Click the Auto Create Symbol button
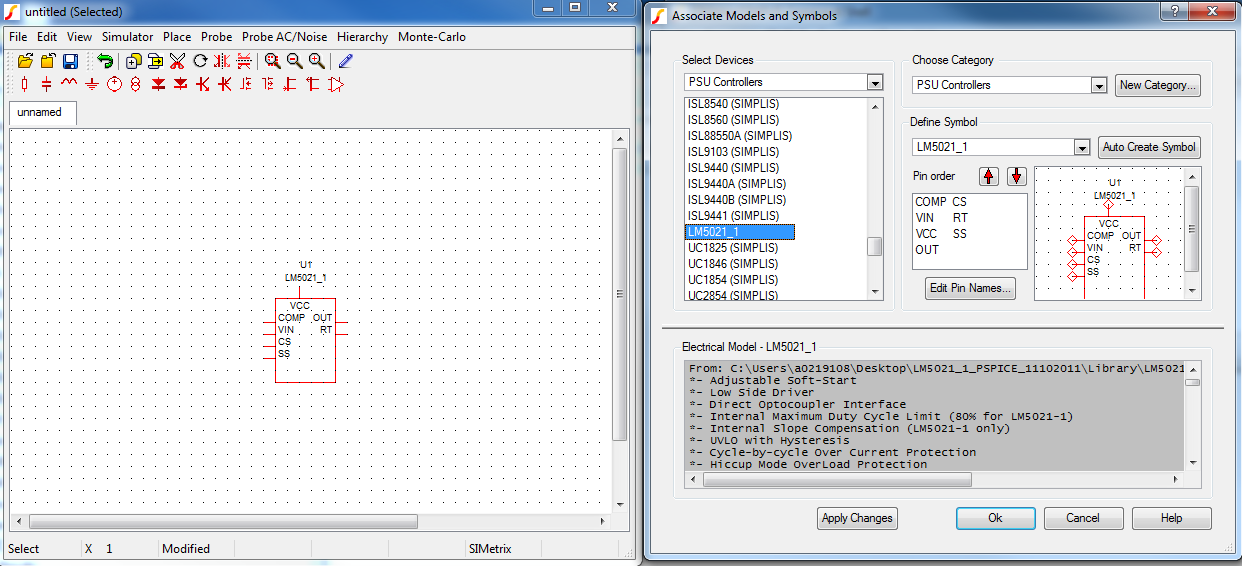1242x566 pixels. (x=1149, y=147)
